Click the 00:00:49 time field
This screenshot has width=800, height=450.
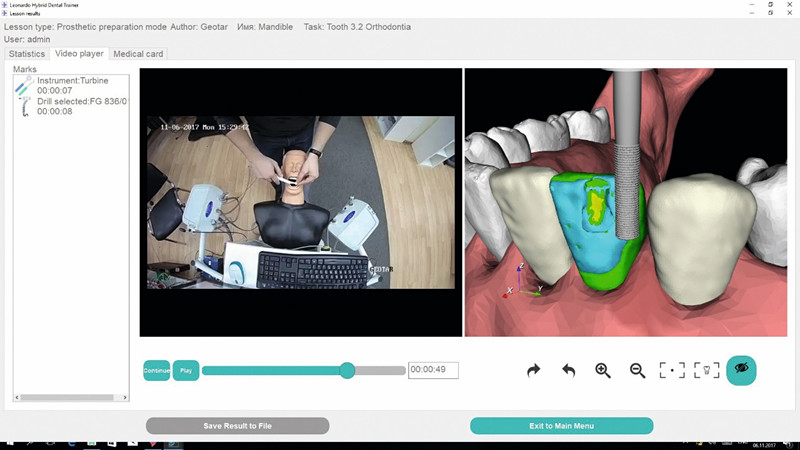(x=433, y=370)
